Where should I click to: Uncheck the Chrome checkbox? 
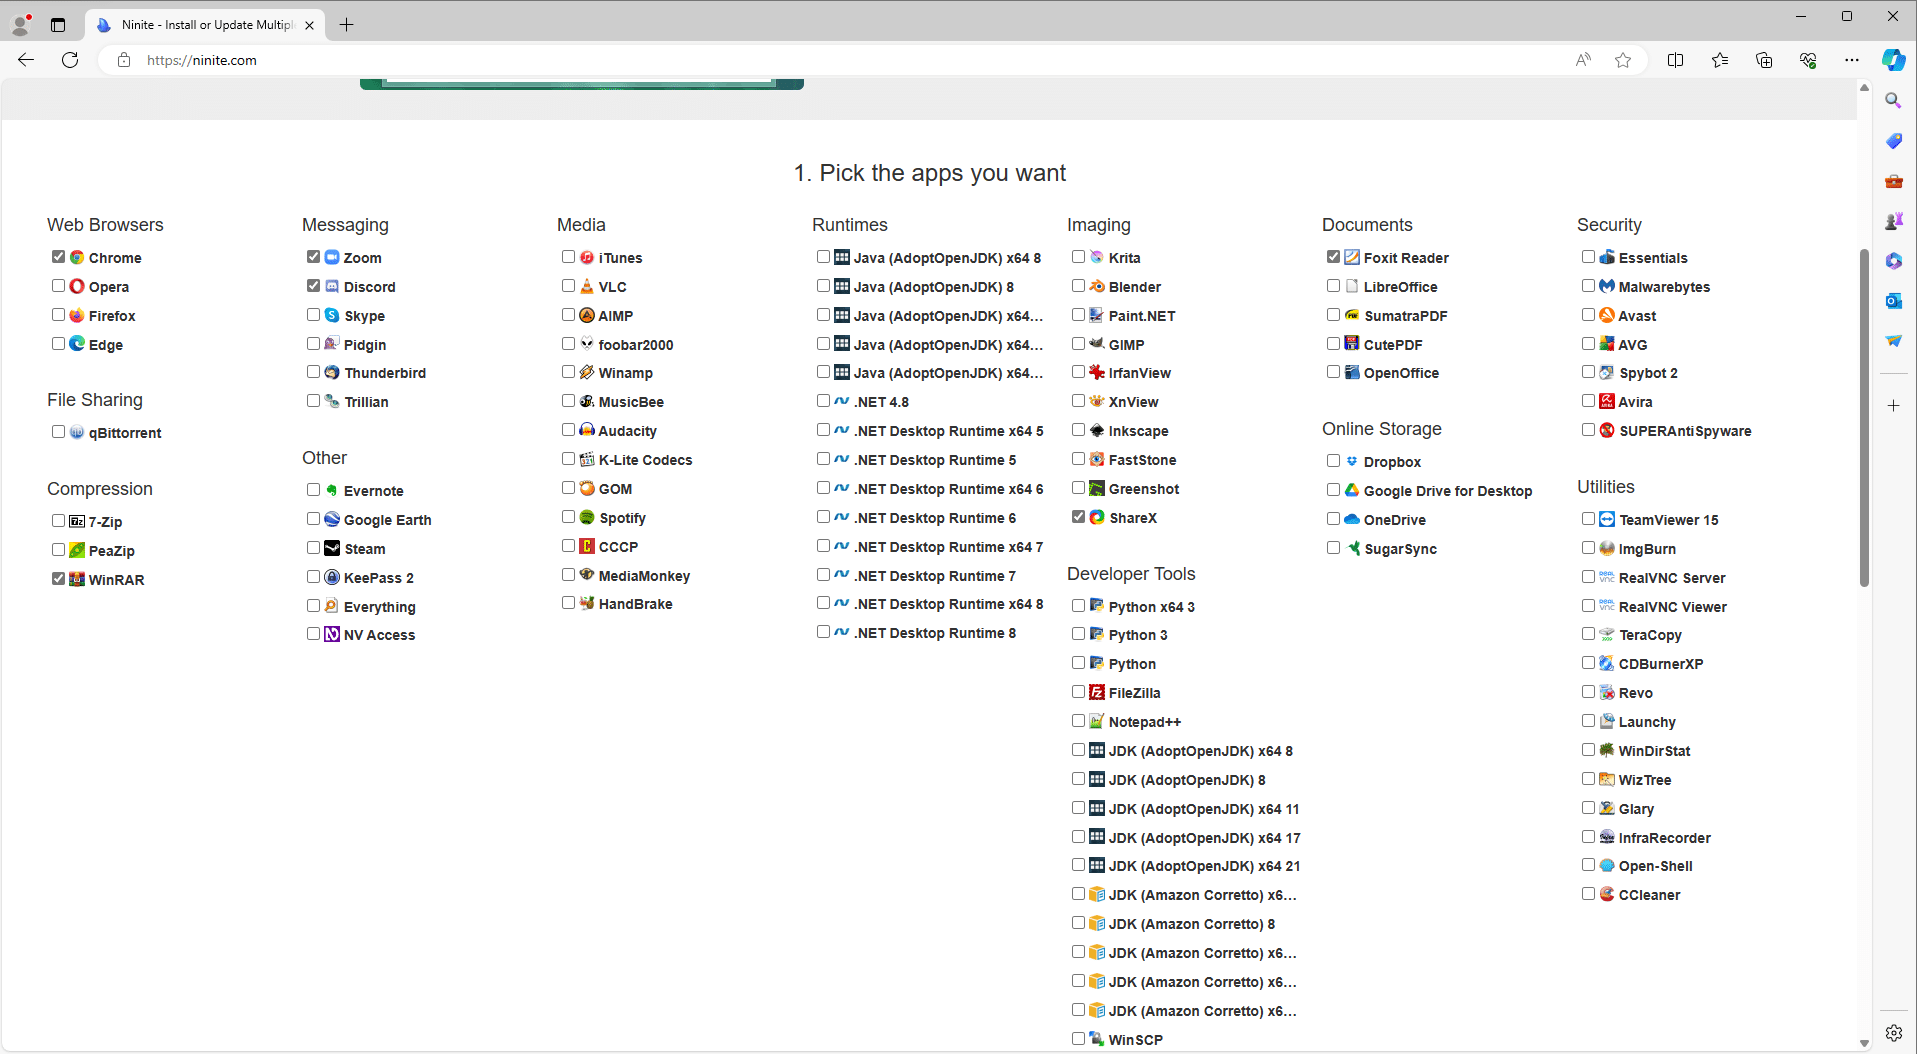coord(58,257)
